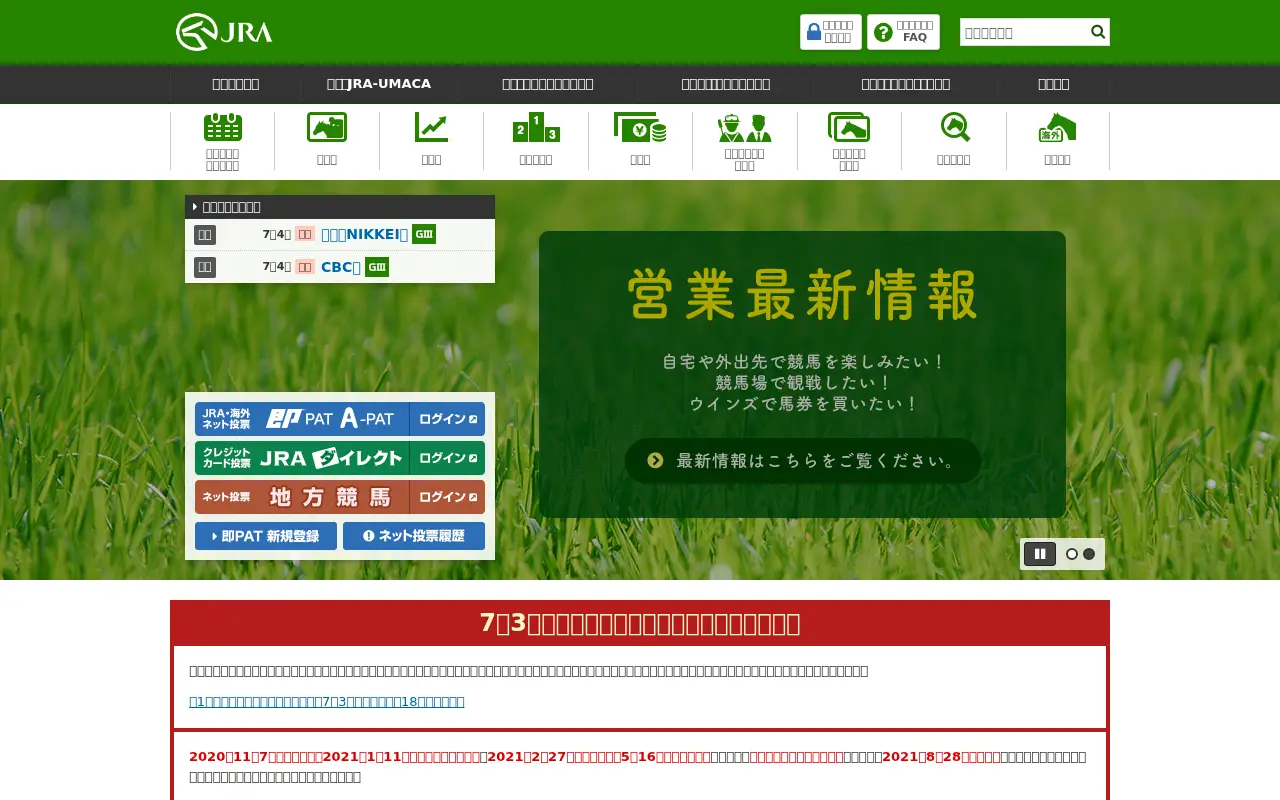This screenshot has width=1280, height=800.
Task: Pause the banner slideshow
Action: pos(1040,554)
